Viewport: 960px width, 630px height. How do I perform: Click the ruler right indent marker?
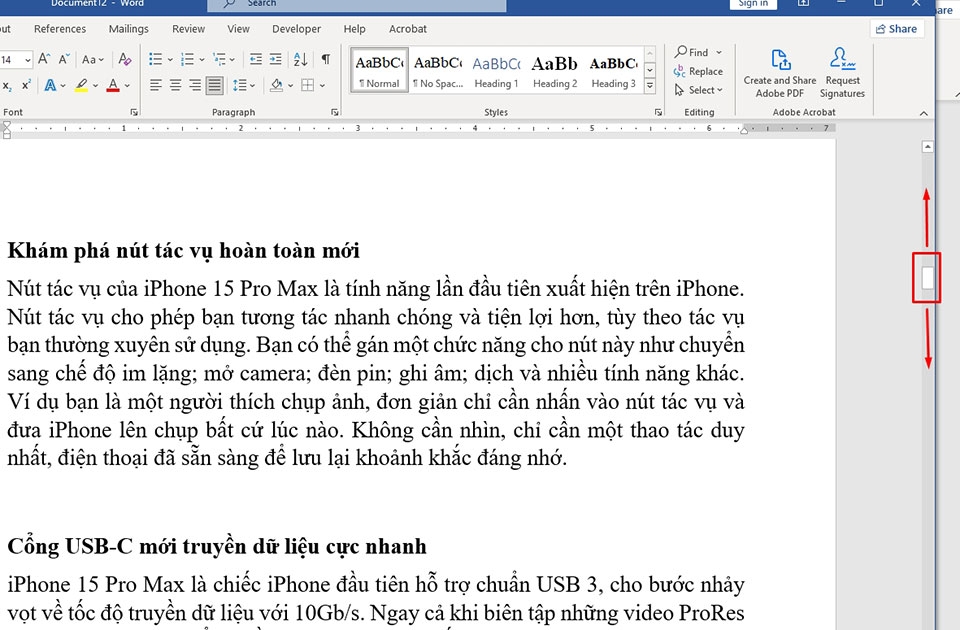pyautogui.click(x=744, y=130)
